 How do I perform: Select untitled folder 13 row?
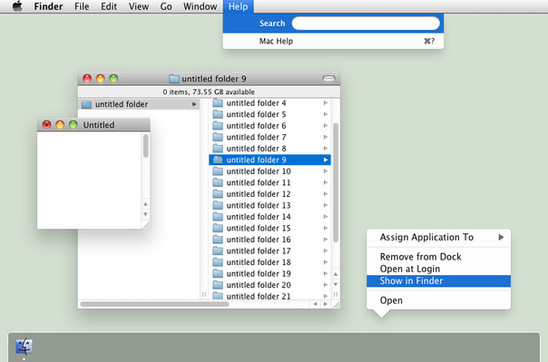point(270,205)
